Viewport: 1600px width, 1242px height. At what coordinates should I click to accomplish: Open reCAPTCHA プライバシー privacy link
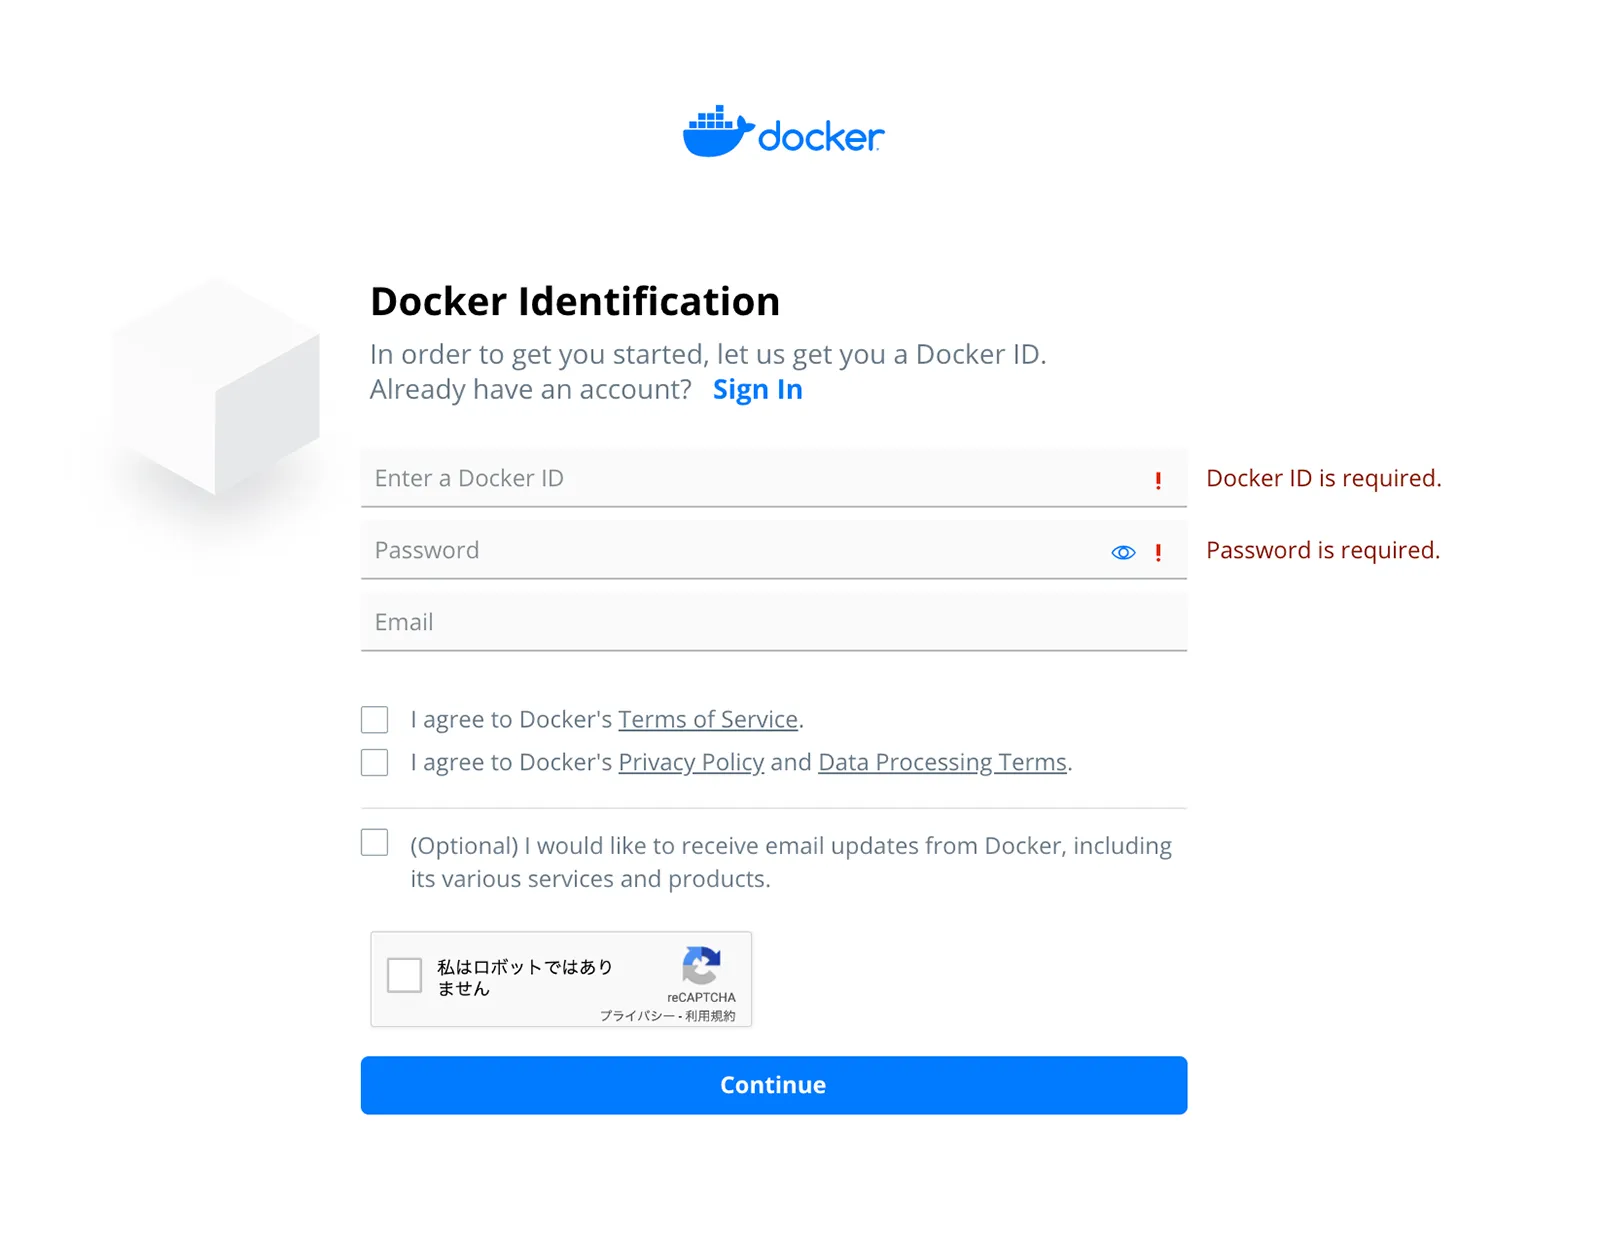pos(637,1016)
